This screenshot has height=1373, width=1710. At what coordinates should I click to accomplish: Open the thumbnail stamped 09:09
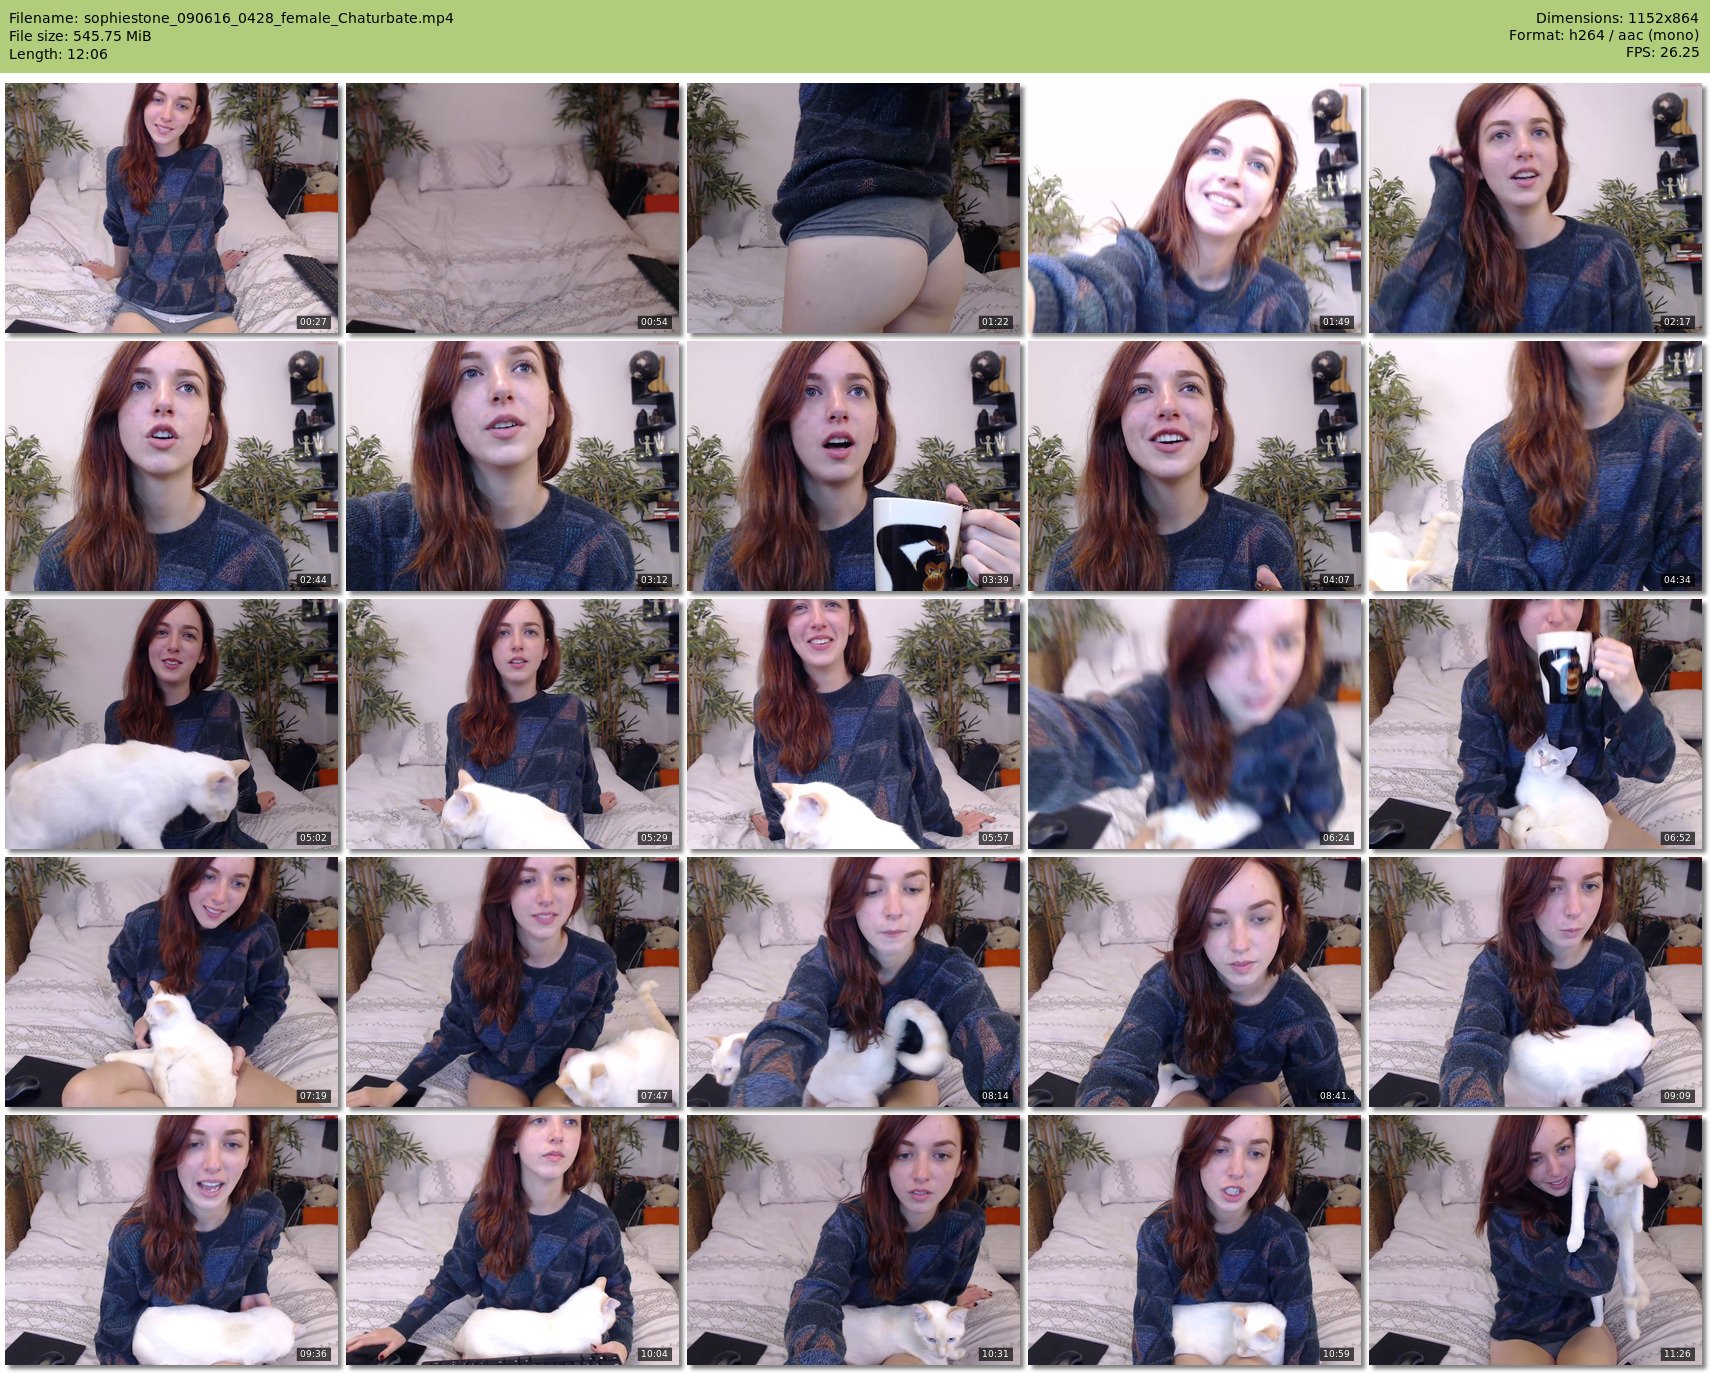coord(1536,982)
